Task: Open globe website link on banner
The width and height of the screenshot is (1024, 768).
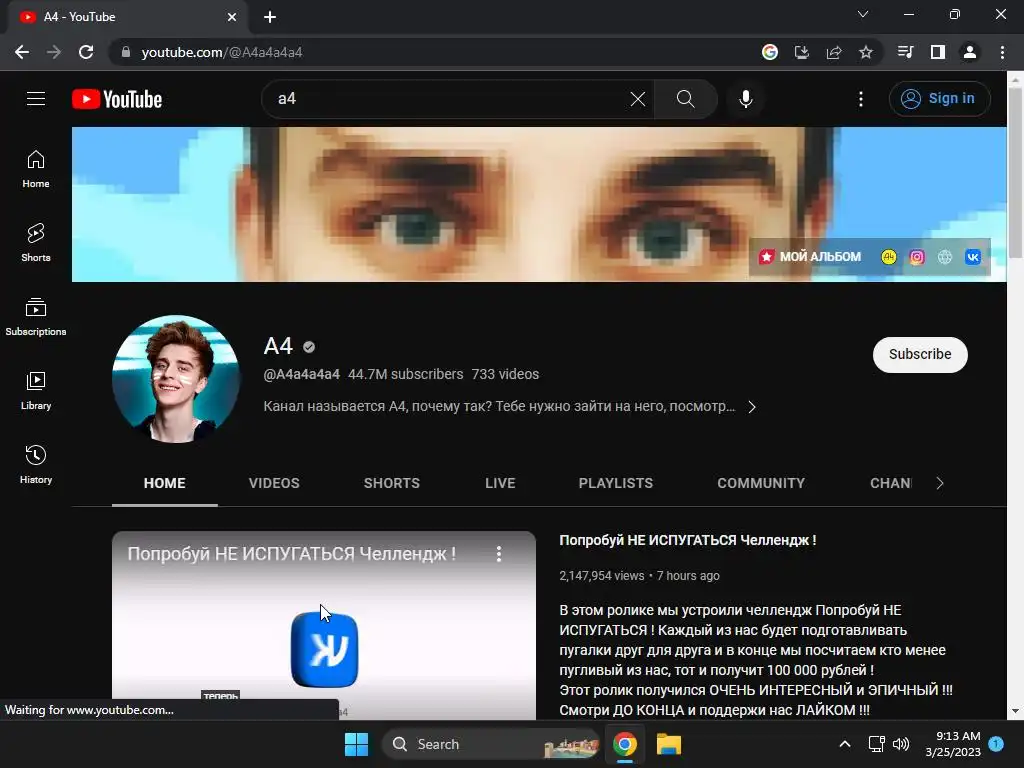Action: click(x=945, y=257)
